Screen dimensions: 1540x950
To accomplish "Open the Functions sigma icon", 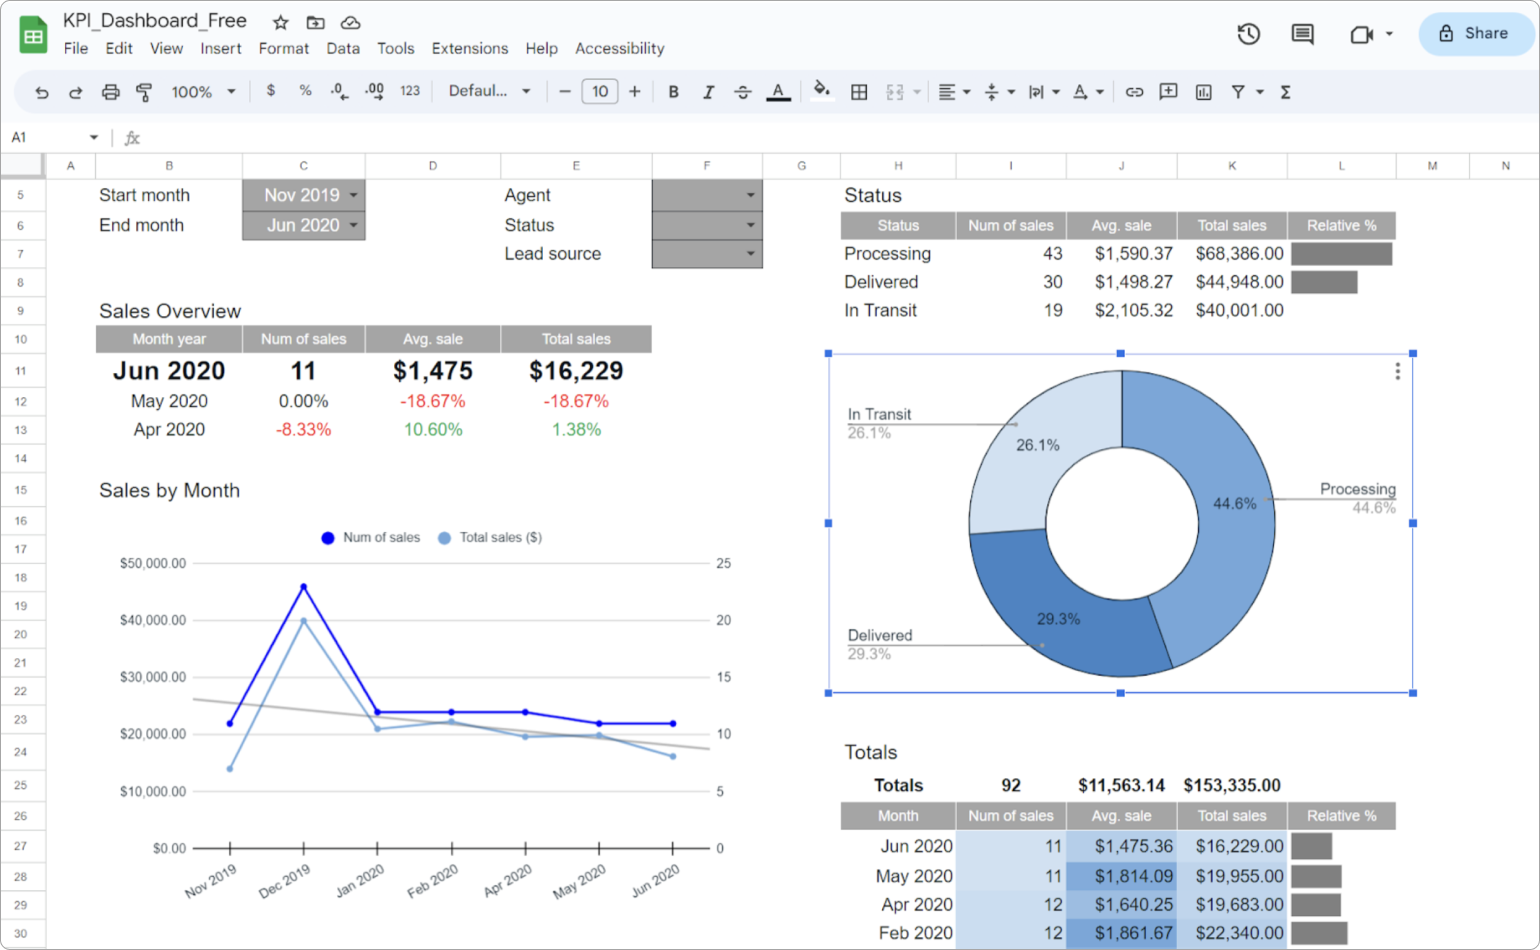I will pyautogui.click(x=1285, y=92).
